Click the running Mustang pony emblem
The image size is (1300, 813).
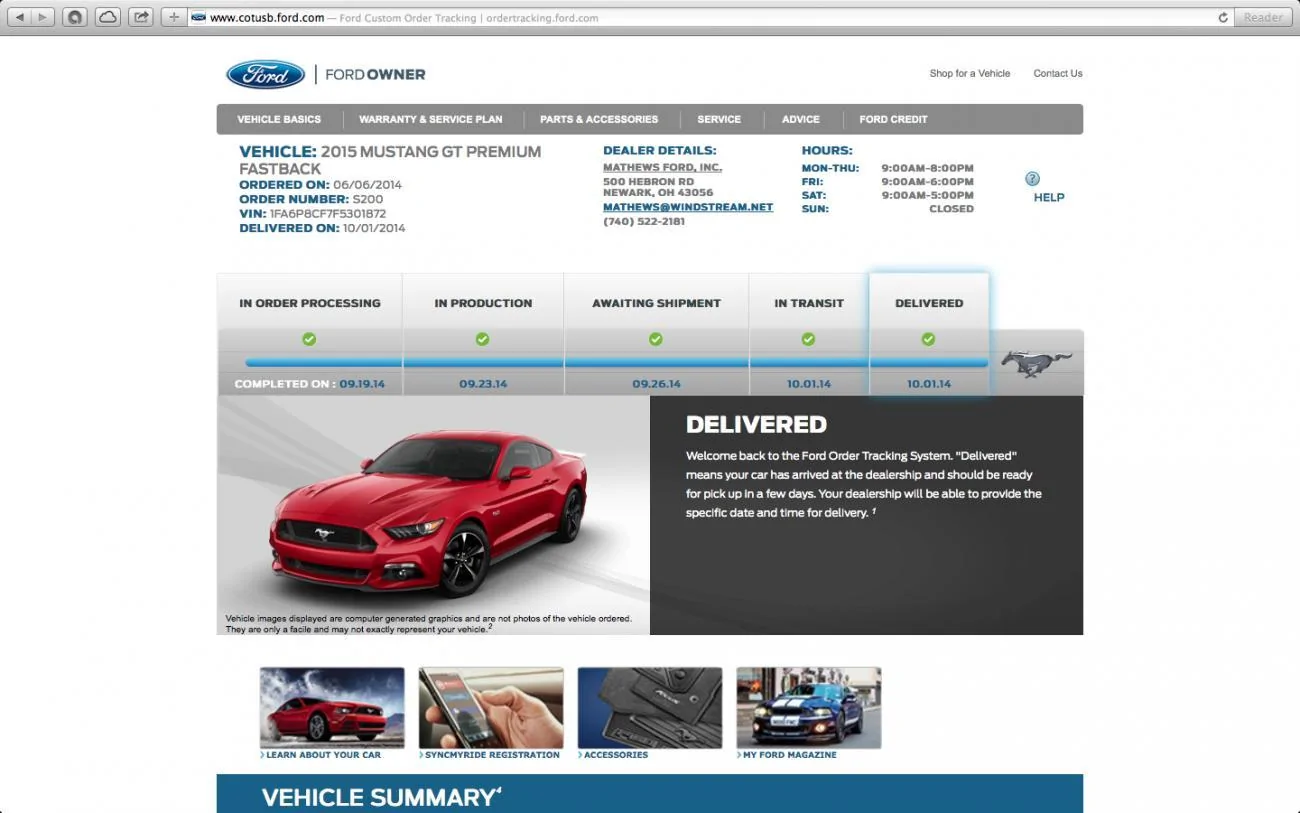coord(1036,363)
